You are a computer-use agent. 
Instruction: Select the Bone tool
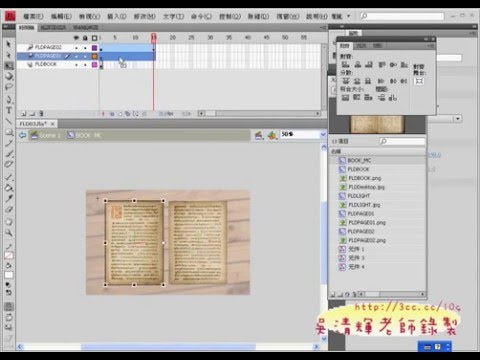[9, 177]
